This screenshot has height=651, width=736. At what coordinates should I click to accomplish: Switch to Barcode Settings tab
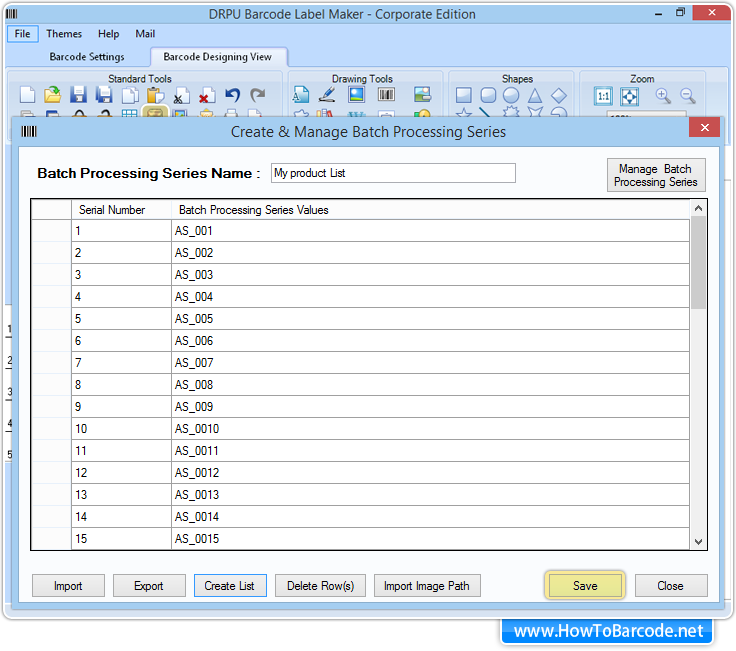click(x=87, y=57)
